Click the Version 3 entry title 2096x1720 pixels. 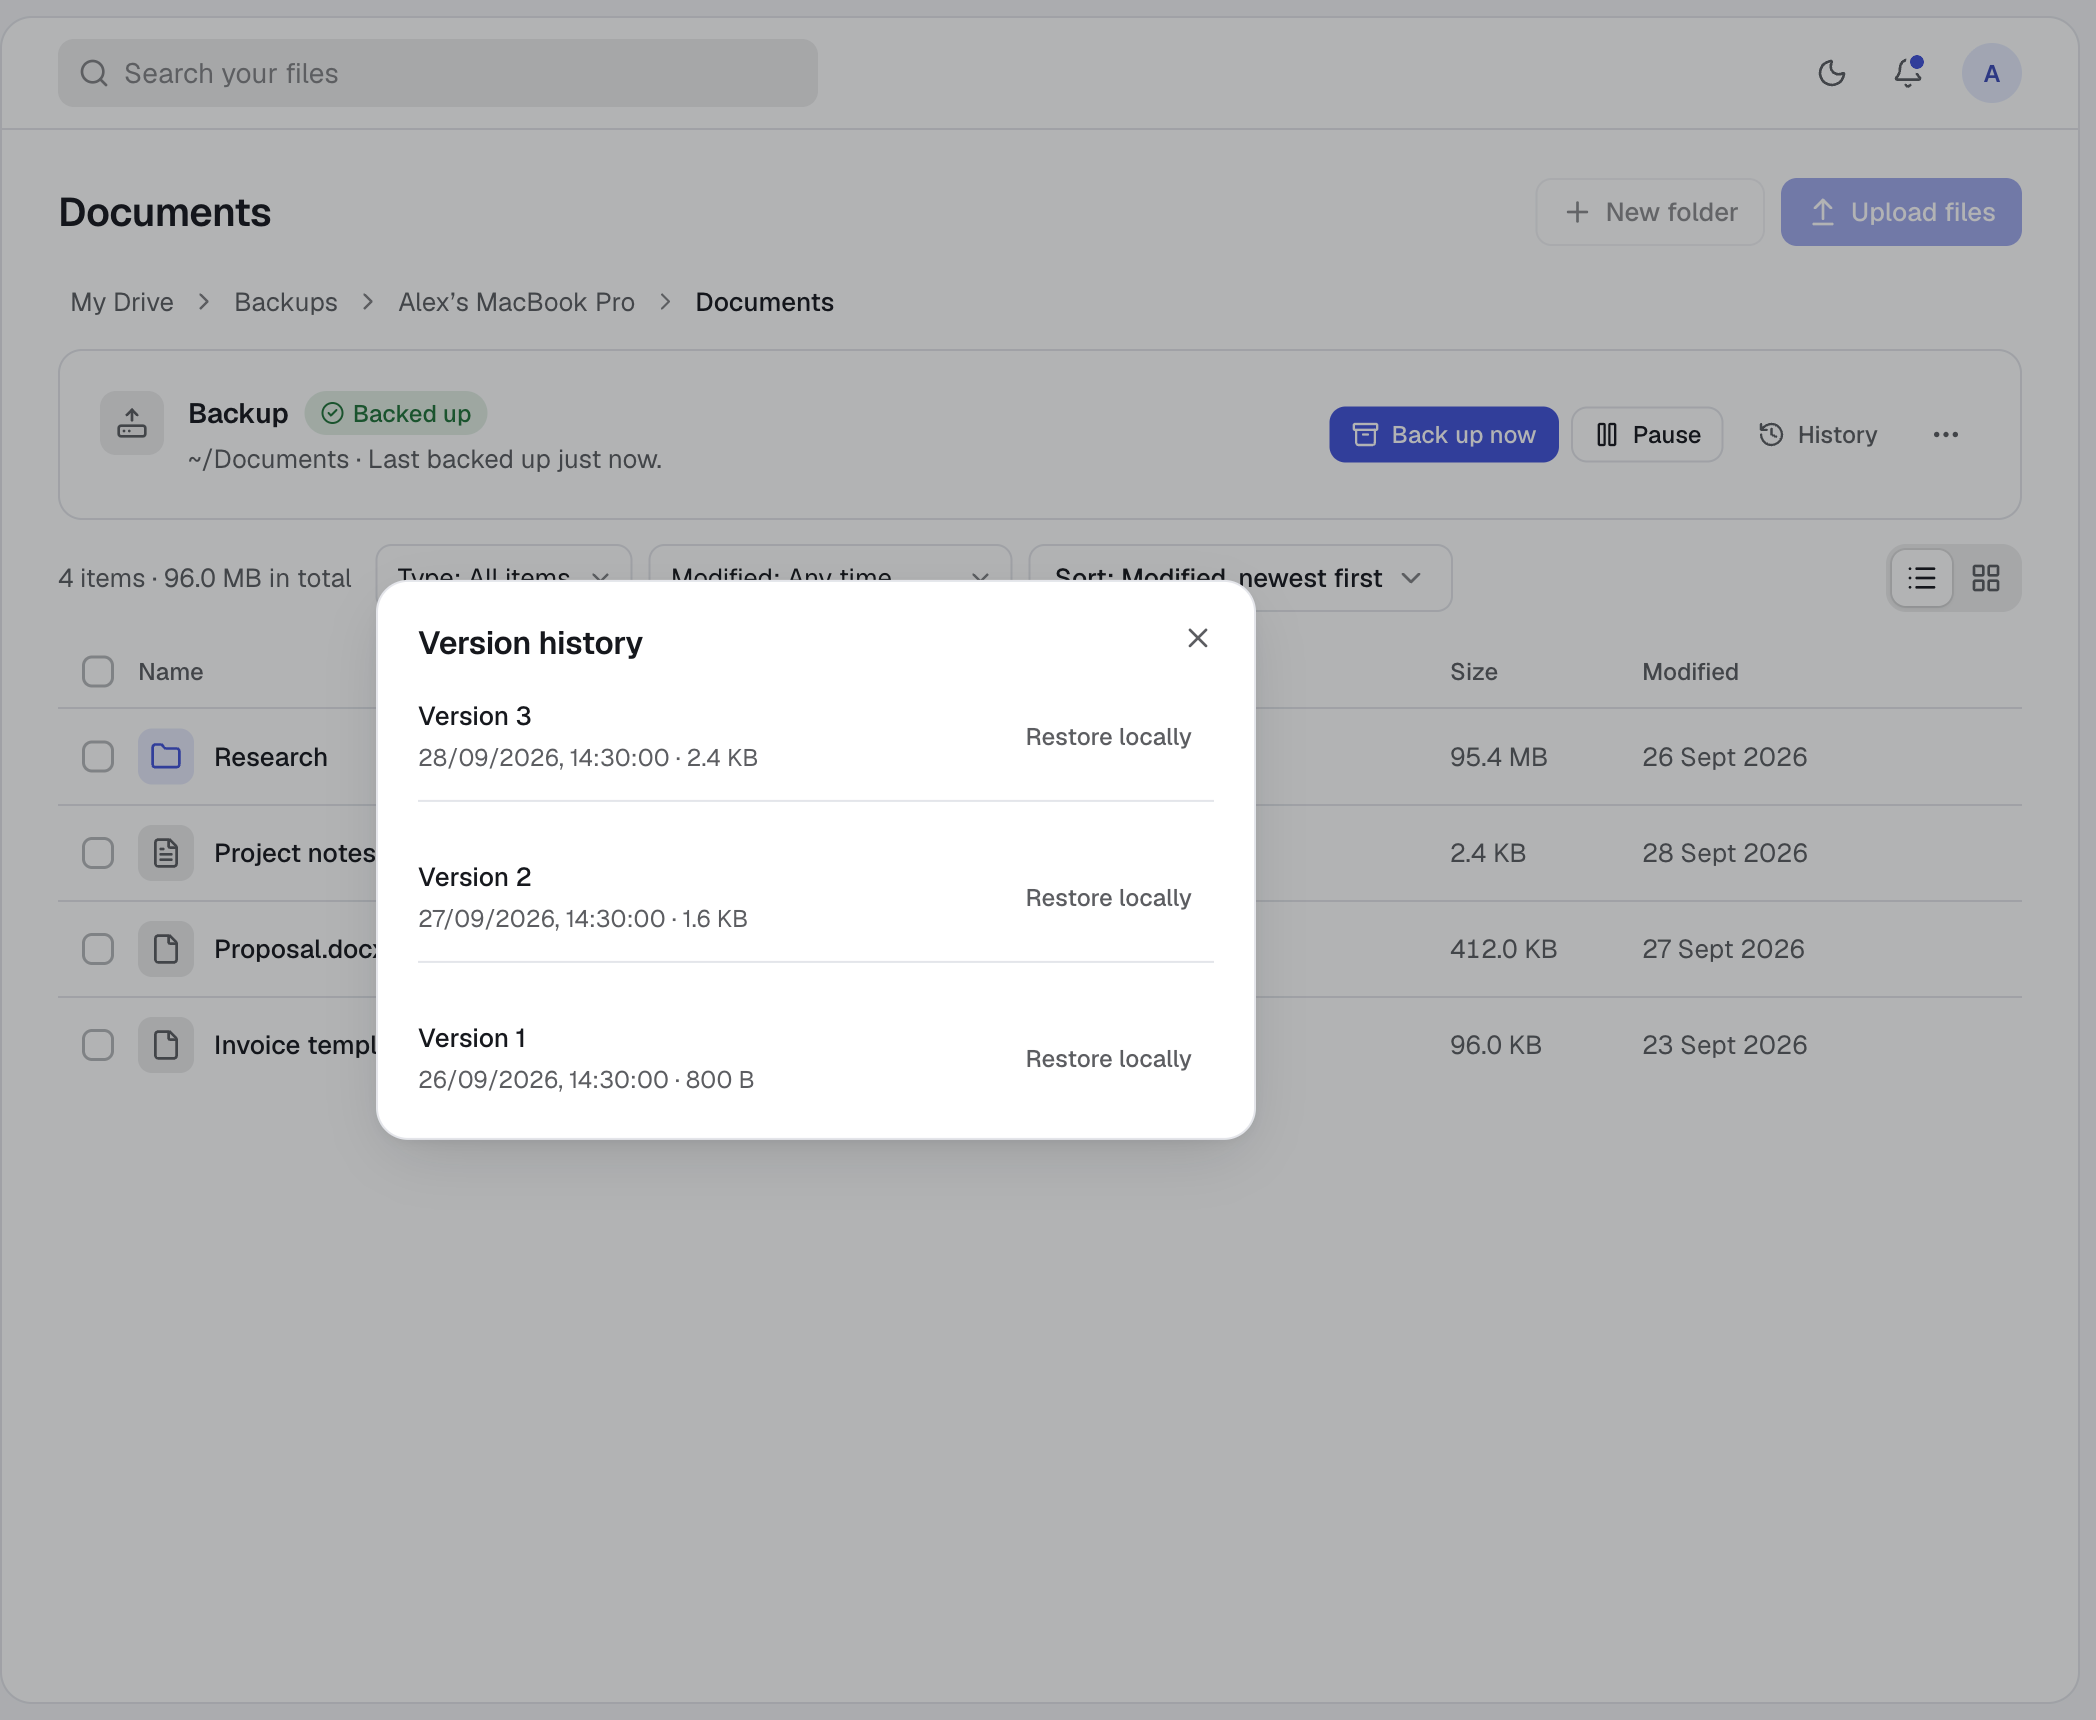click(x=475, y=716)
